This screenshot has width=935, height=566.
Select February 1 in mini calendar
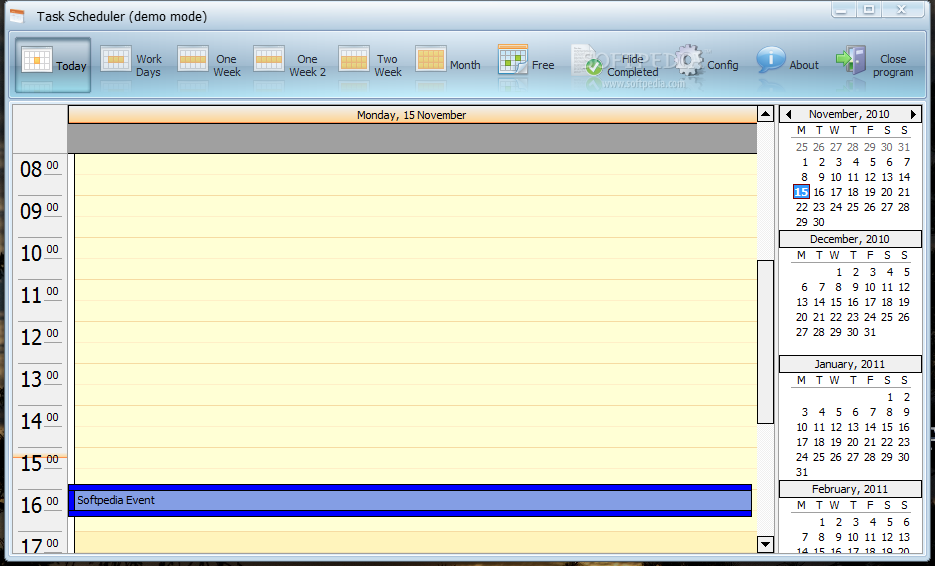tap(822, 522)
